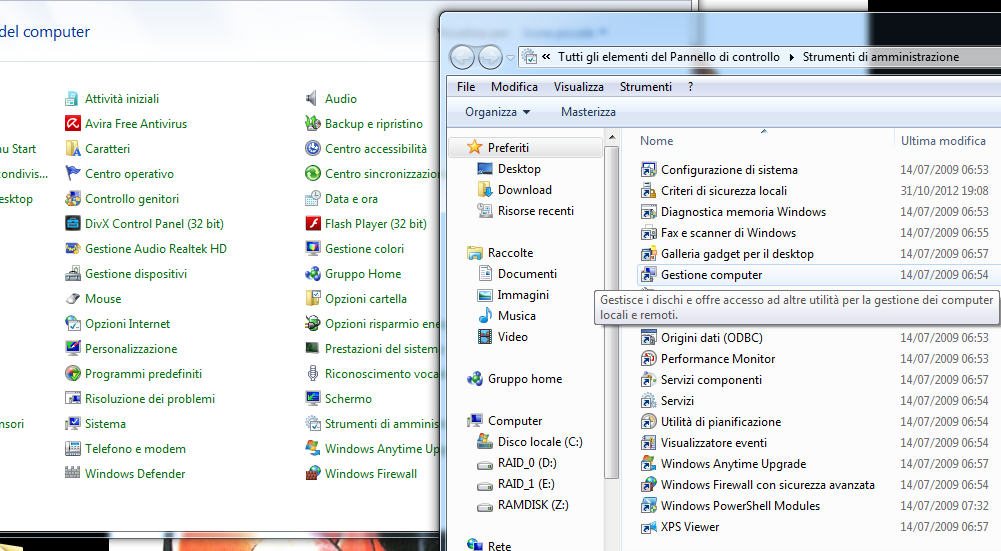This screenshot has height=551, width=1001.
Task: Open the Servizi shortcut
Action: [x=677, y=401]
